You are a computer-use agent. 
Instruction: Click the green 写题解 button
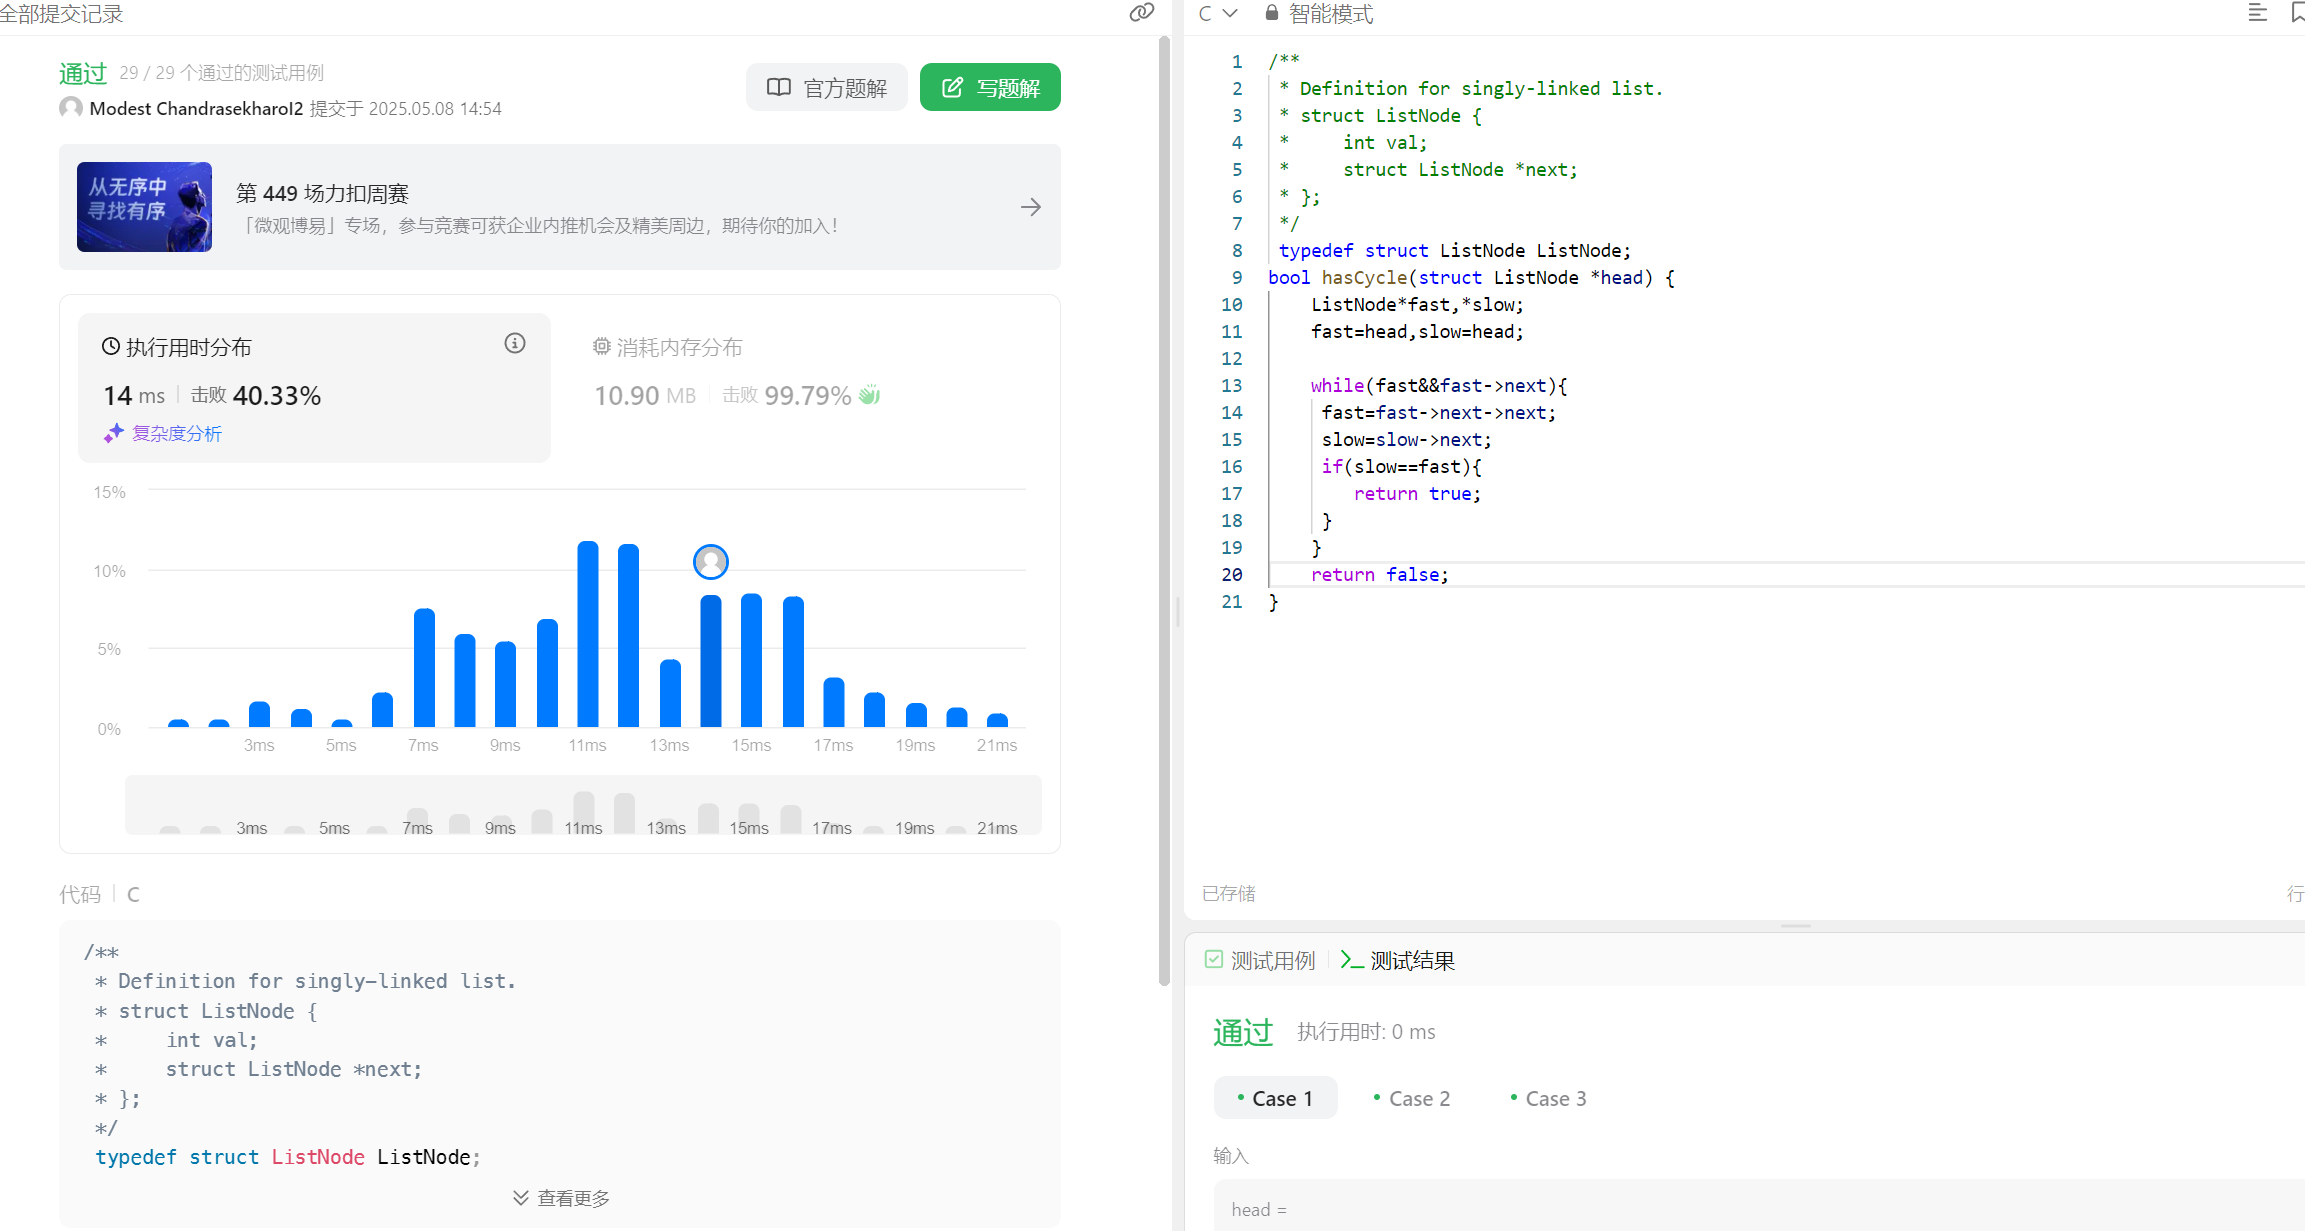tap(990, 88)
